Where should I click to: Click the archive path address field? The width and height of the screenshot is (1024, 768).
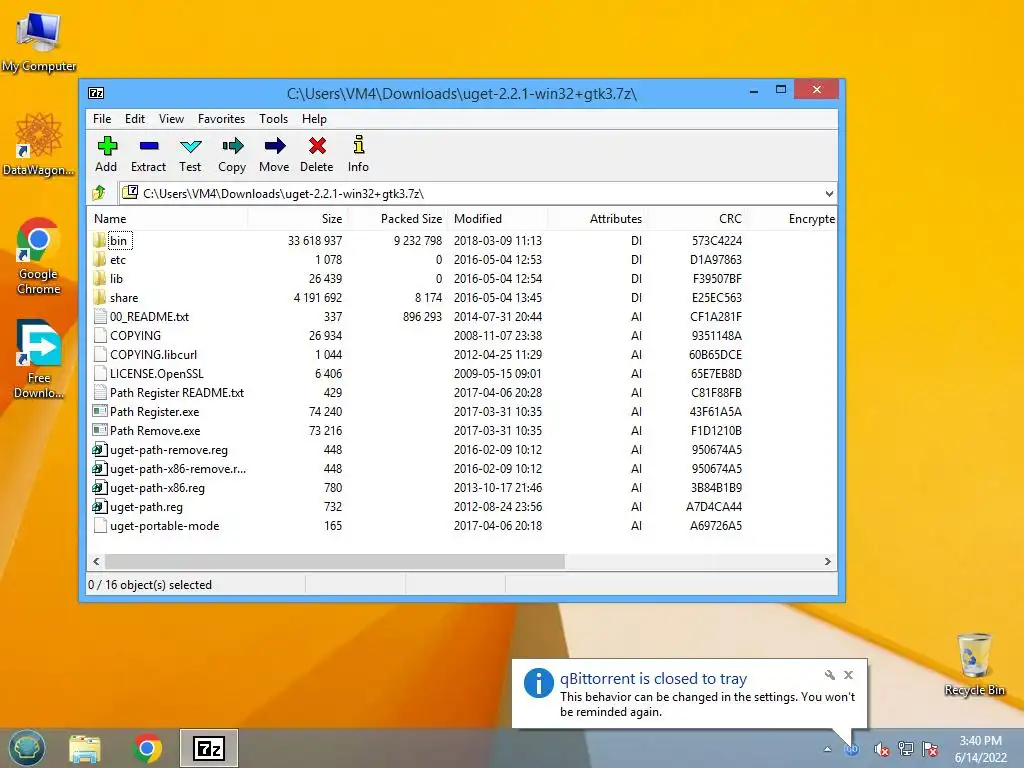[x=478, y=193]
